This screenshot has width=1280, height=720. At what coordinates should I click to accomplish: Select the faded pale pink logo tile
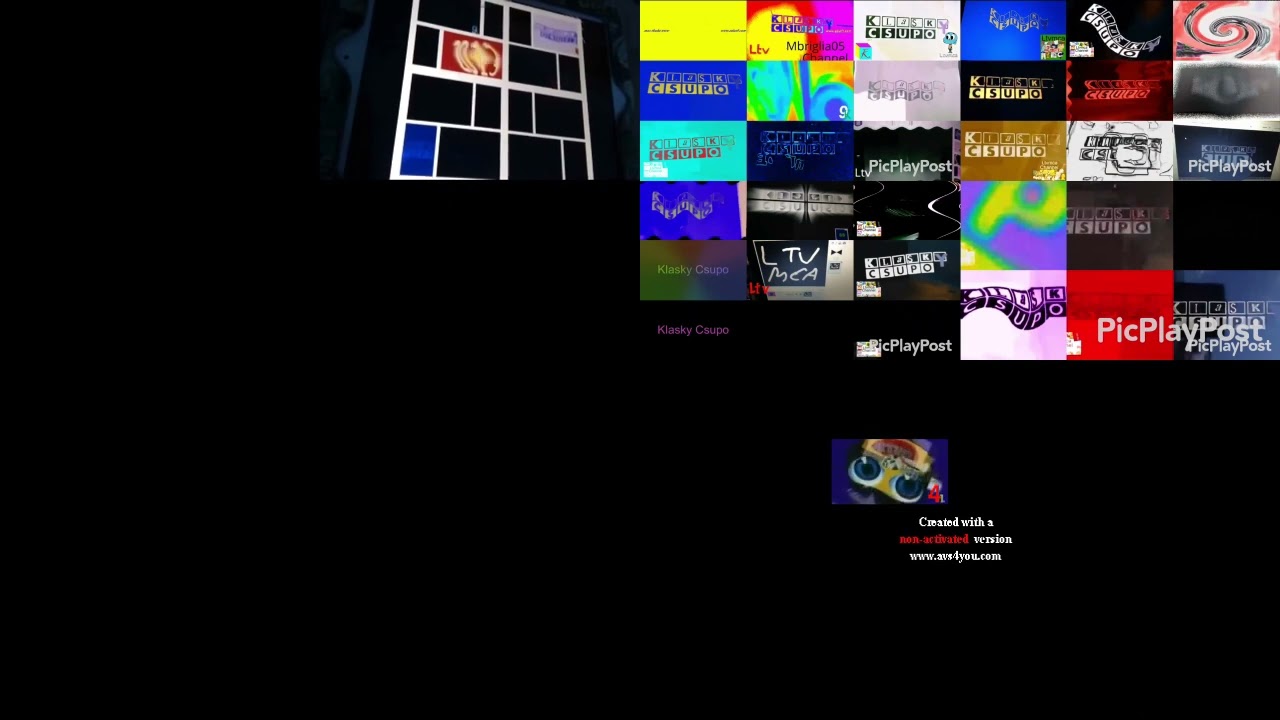click(906, 90)
